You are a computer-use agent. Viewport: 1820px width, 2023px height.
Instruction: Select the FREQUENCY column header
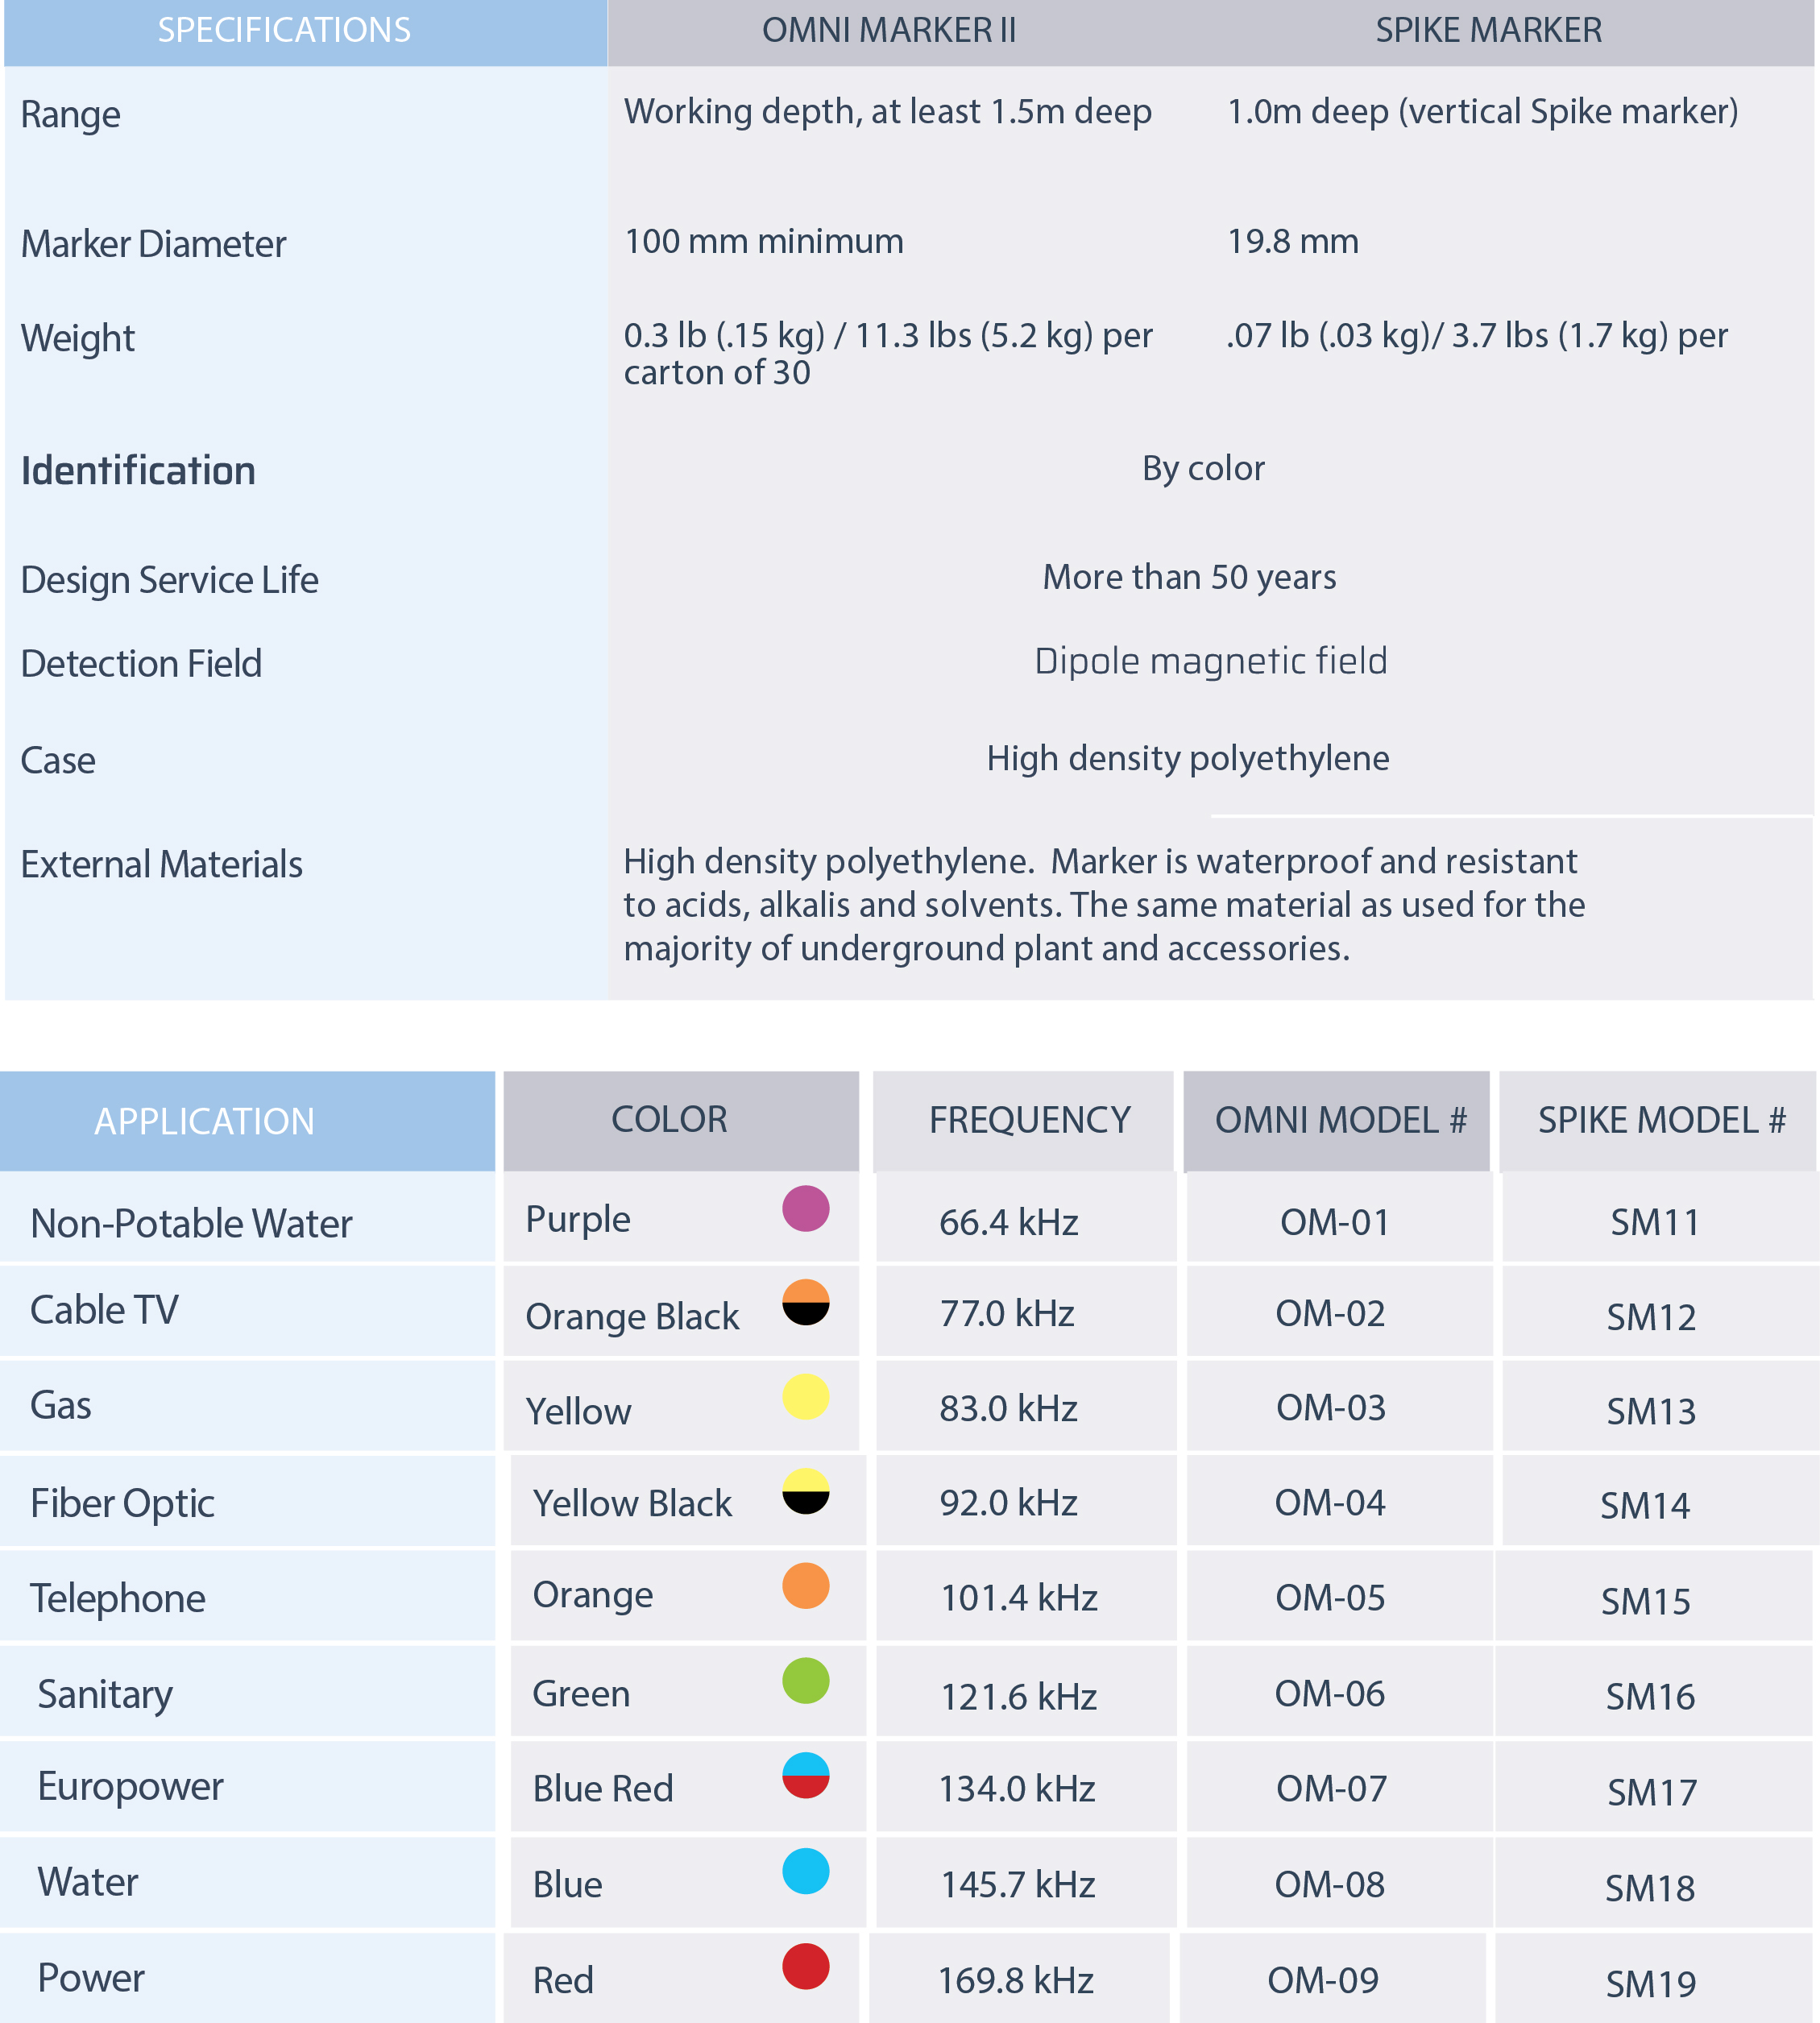pos(1029,1120)
